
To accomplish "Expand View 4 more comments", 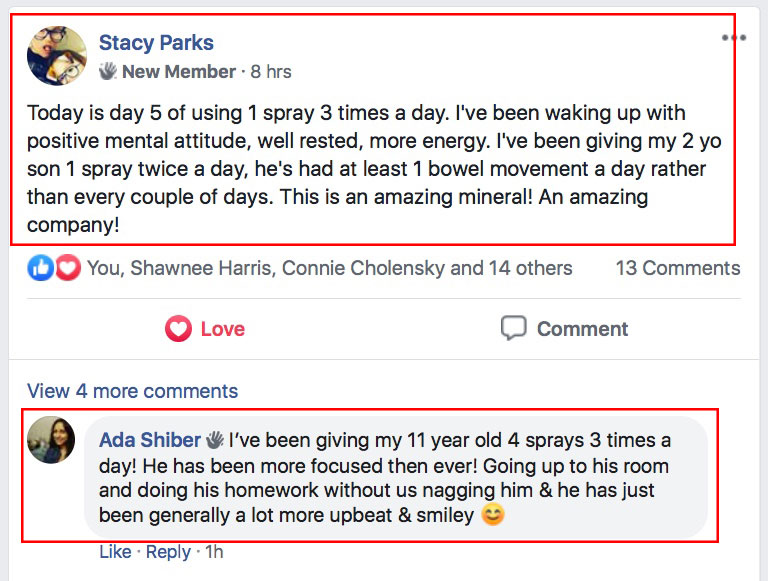I will [133, 391].
